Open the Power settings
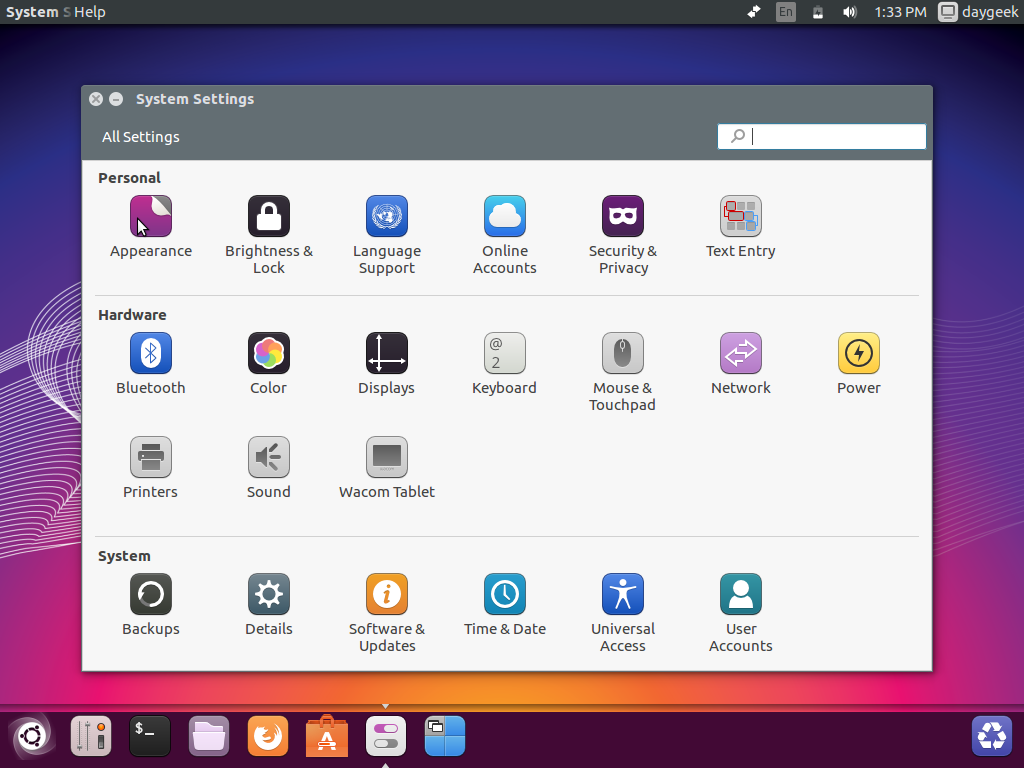The height and width of the screenshot is (768, 1024). (x=859, y=353)
